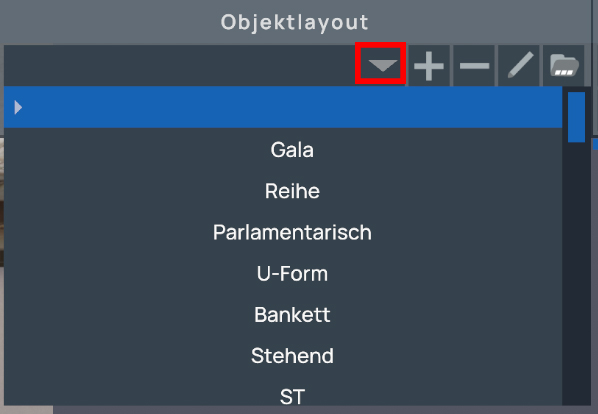This screenshot has width=598, height=414.
Task: Click the dark scrollbar track below the thumb
Action: pyautogui.click(x=576, y=274)
